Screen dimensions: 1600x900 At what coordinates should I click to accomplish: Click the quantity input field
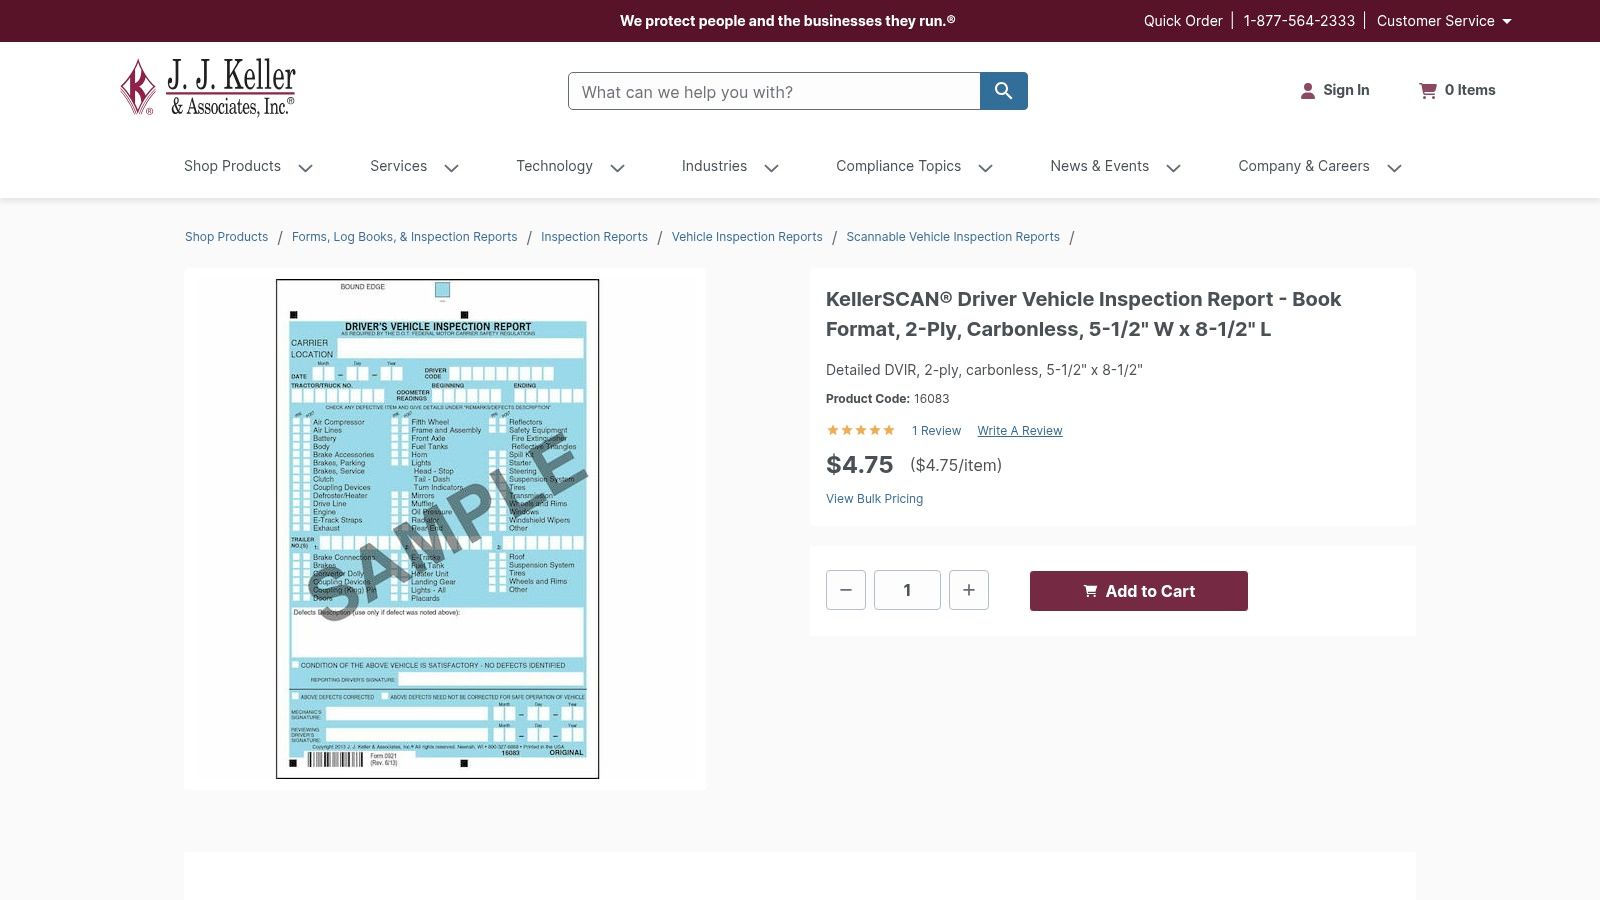click(x=907, y=590)
